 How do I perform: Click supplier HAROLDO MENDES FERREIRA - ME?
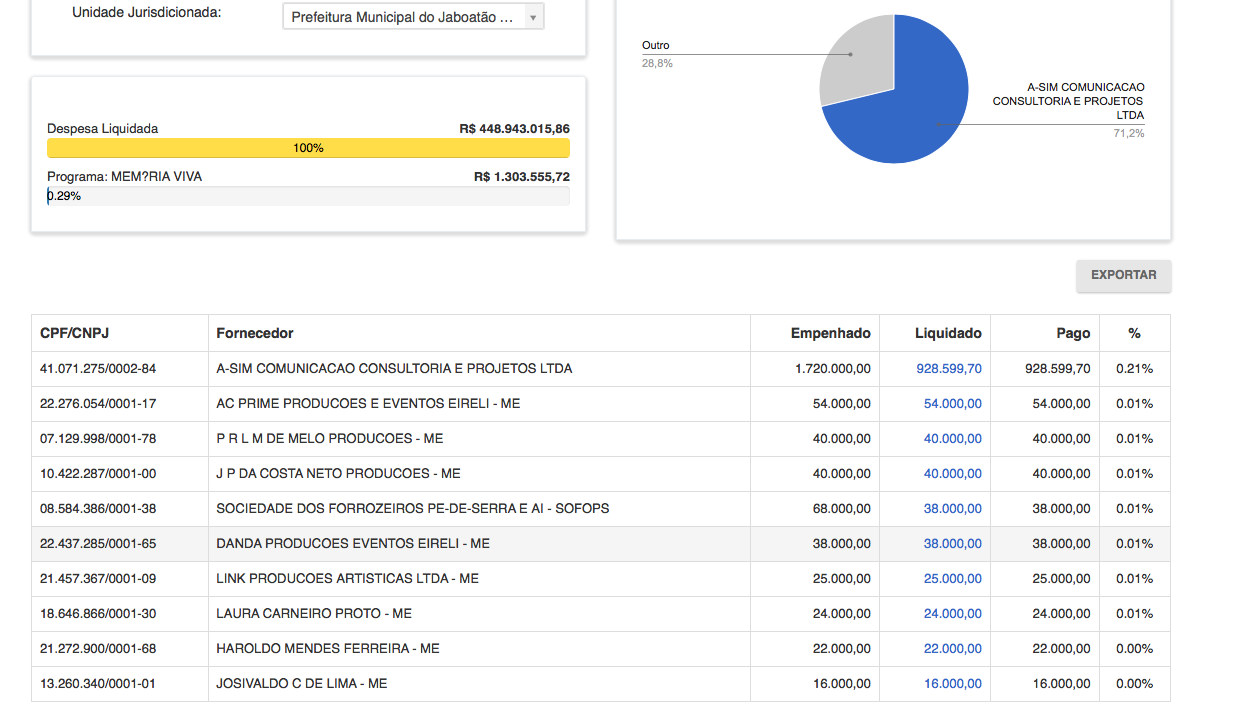pos(328,649)
